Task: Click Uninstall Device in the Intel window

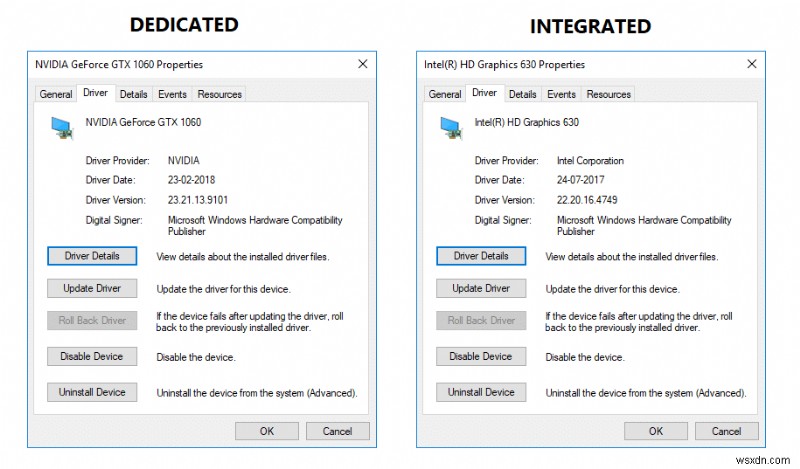Action: 481,392
